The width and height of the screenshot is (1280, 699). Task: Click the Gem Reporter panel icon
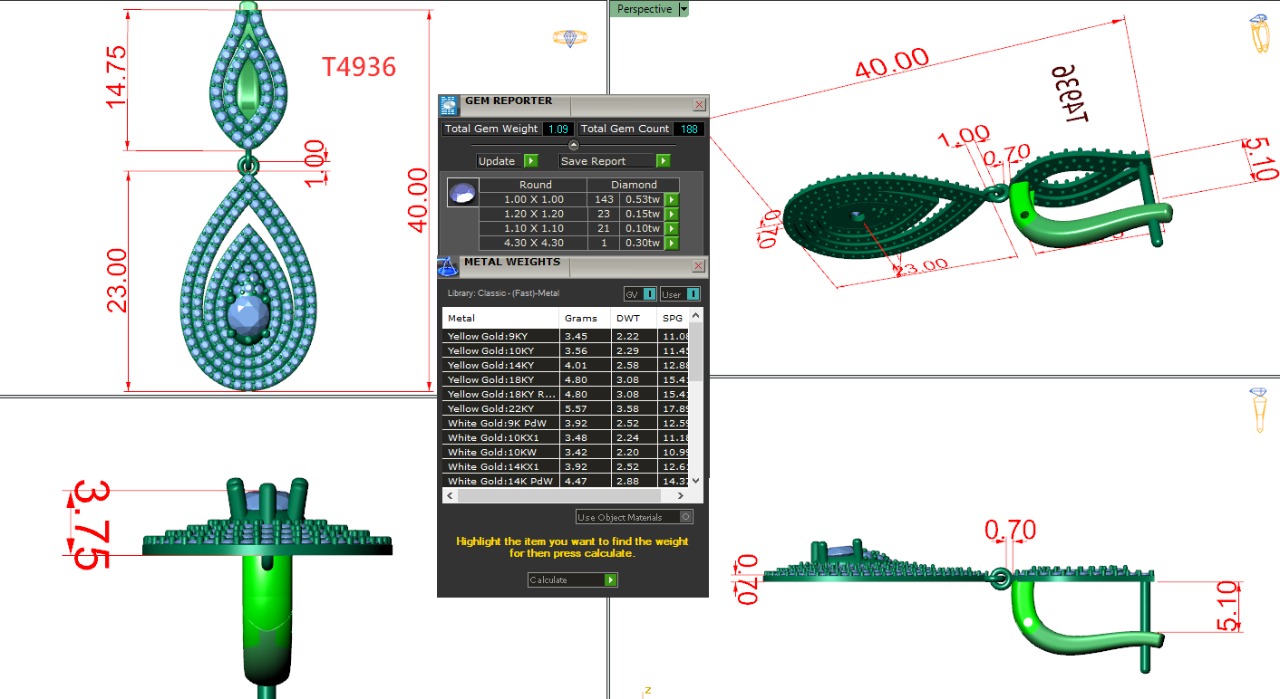click(x=449, y=106)
